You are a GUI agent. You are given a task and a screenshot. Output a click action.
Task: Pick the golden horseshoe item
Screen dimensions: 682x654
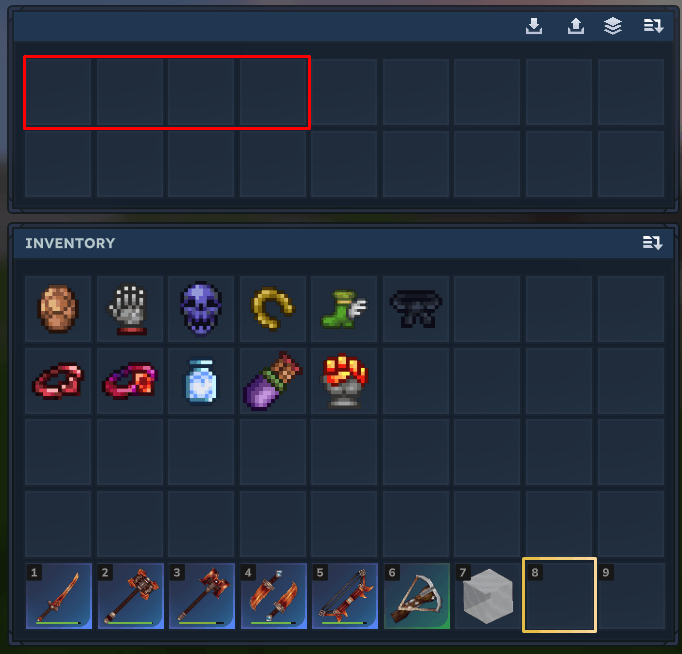click(x=273, y=308)
